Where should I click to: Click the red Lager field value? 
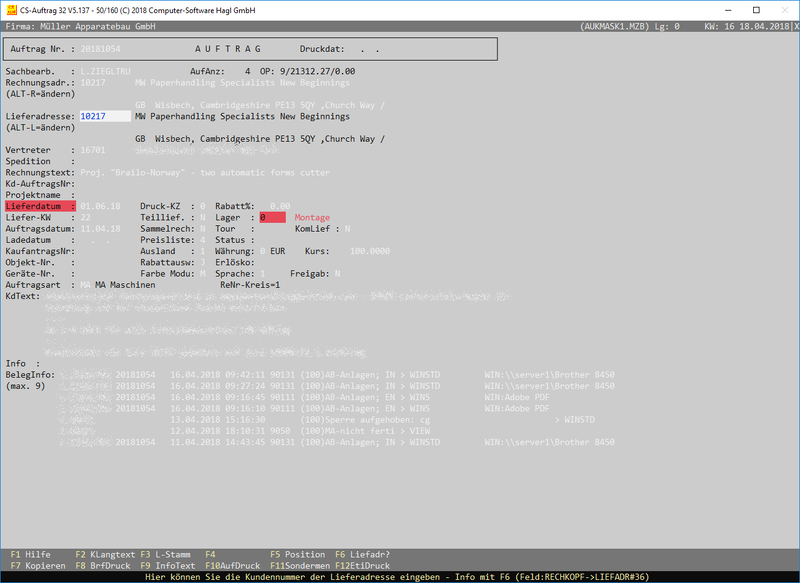tap(272, 217)
